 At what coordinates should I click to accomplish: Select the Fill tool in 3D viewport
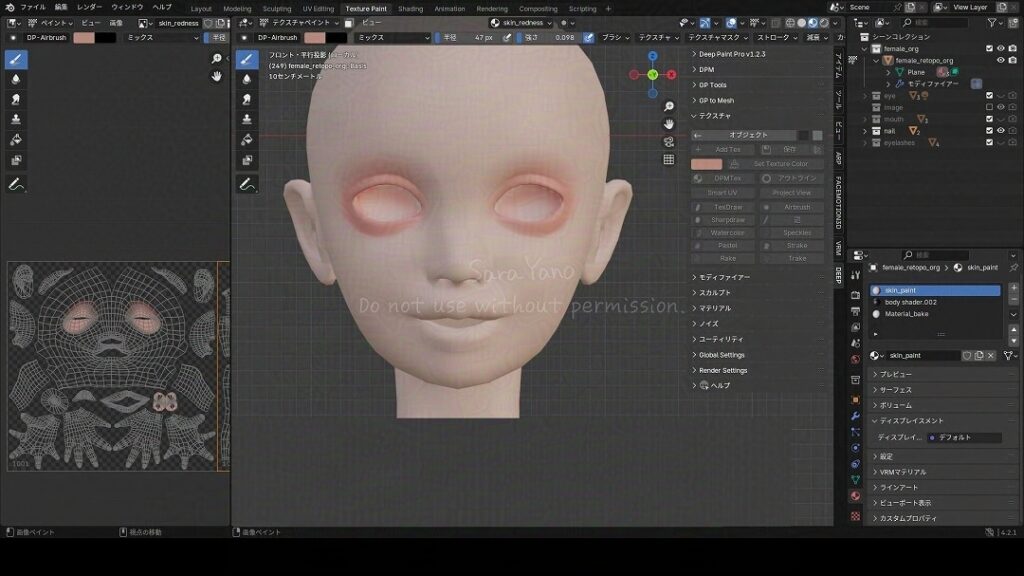point(247,140)
